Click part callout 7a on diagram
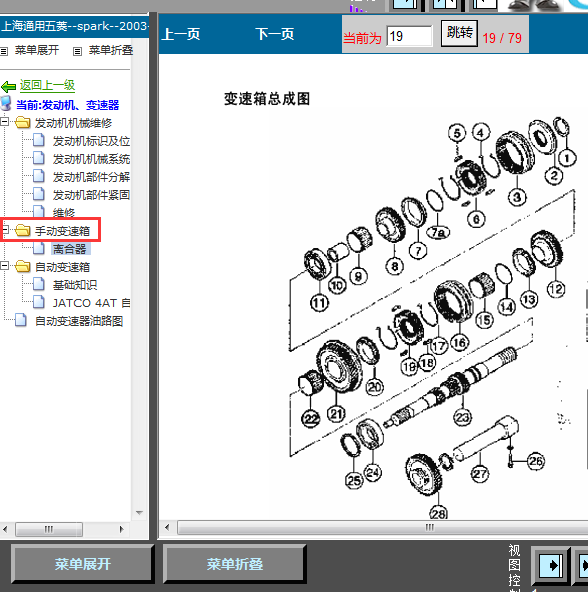 point(438,233)
